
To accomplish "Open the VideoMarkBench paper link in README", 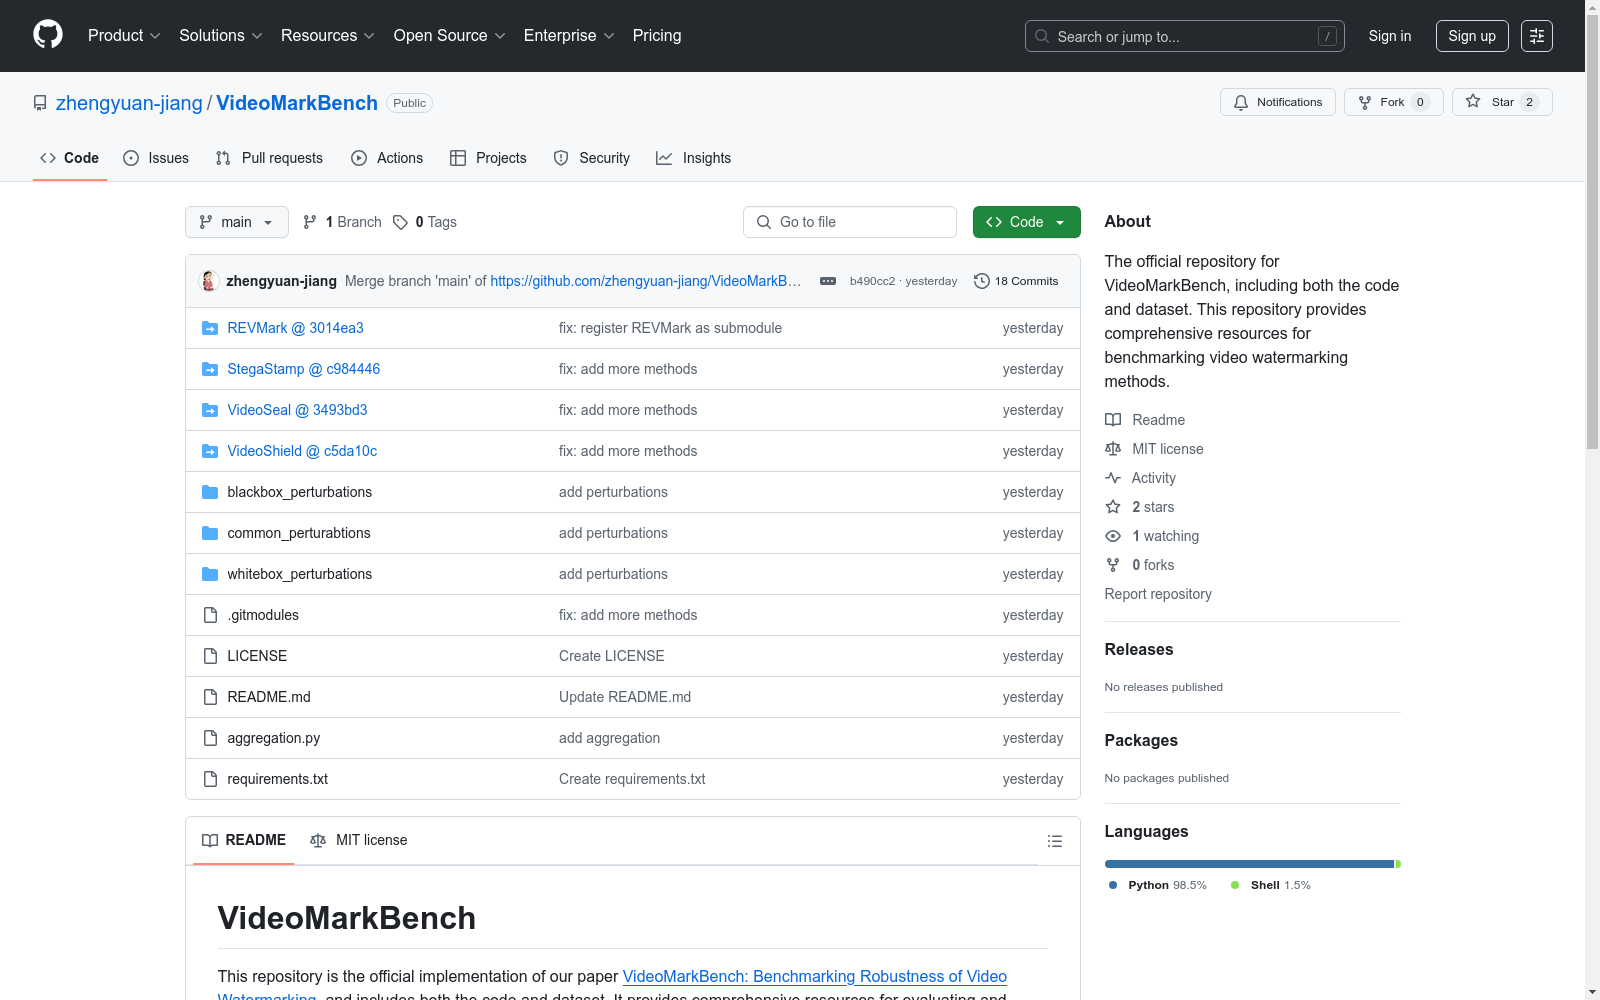I will pyautogui.click(x=814, y=977).
